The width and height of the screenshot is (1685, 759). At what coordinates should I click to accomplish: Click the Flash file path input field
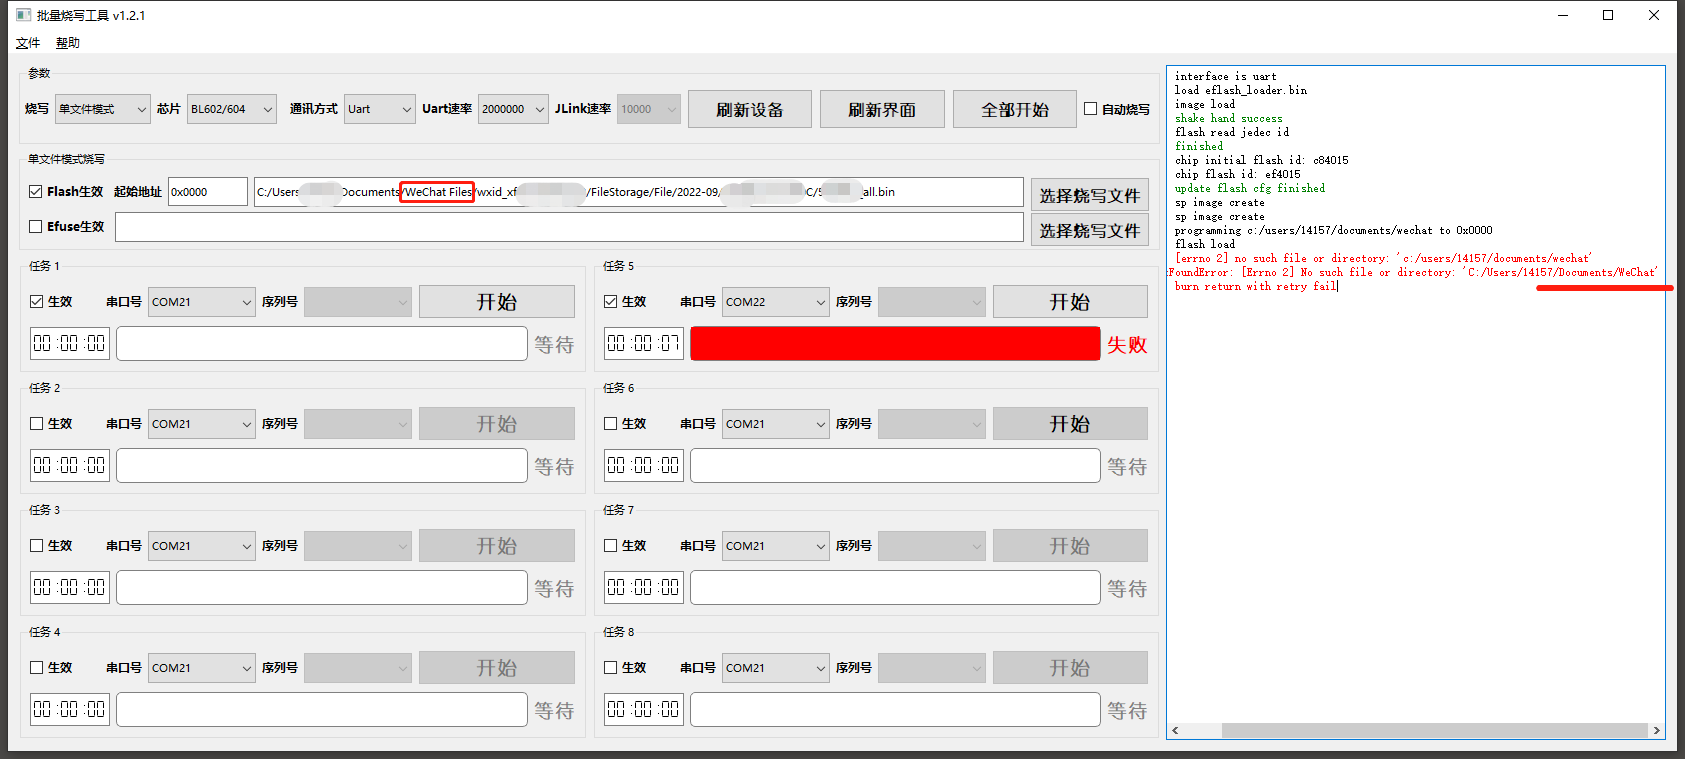639,192
